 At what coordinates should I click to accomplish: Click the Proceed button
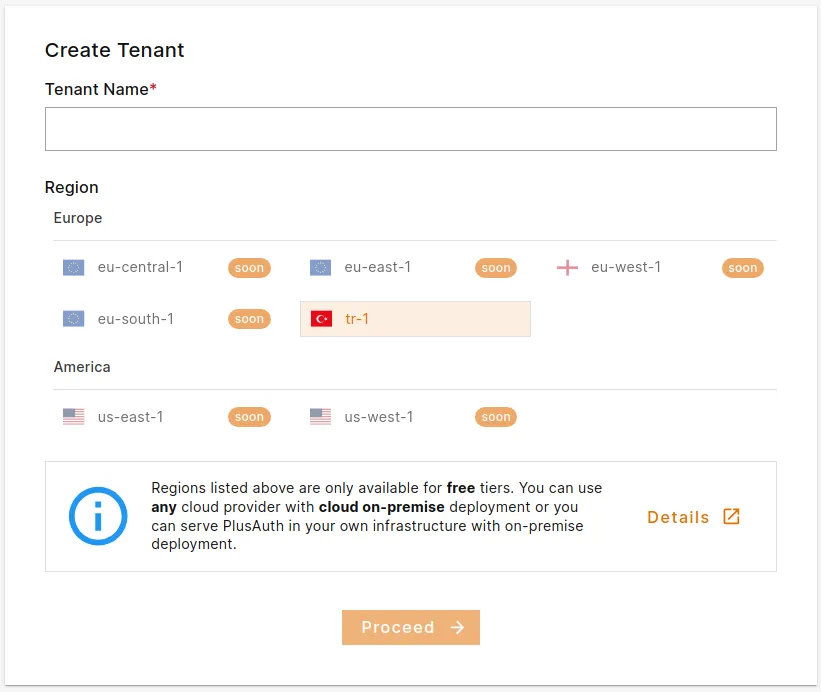tap(410, 627)
